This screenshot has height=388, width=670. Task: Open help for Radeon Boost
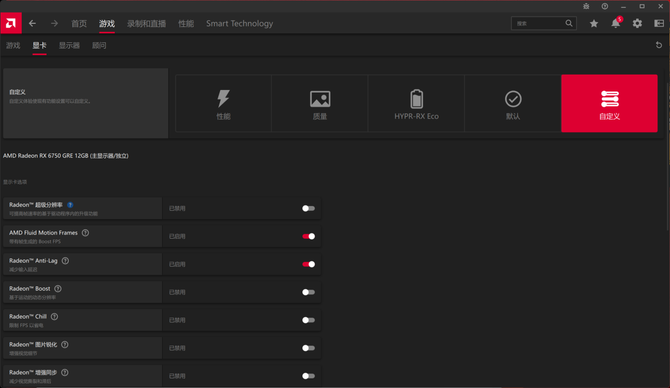(58, 289)
